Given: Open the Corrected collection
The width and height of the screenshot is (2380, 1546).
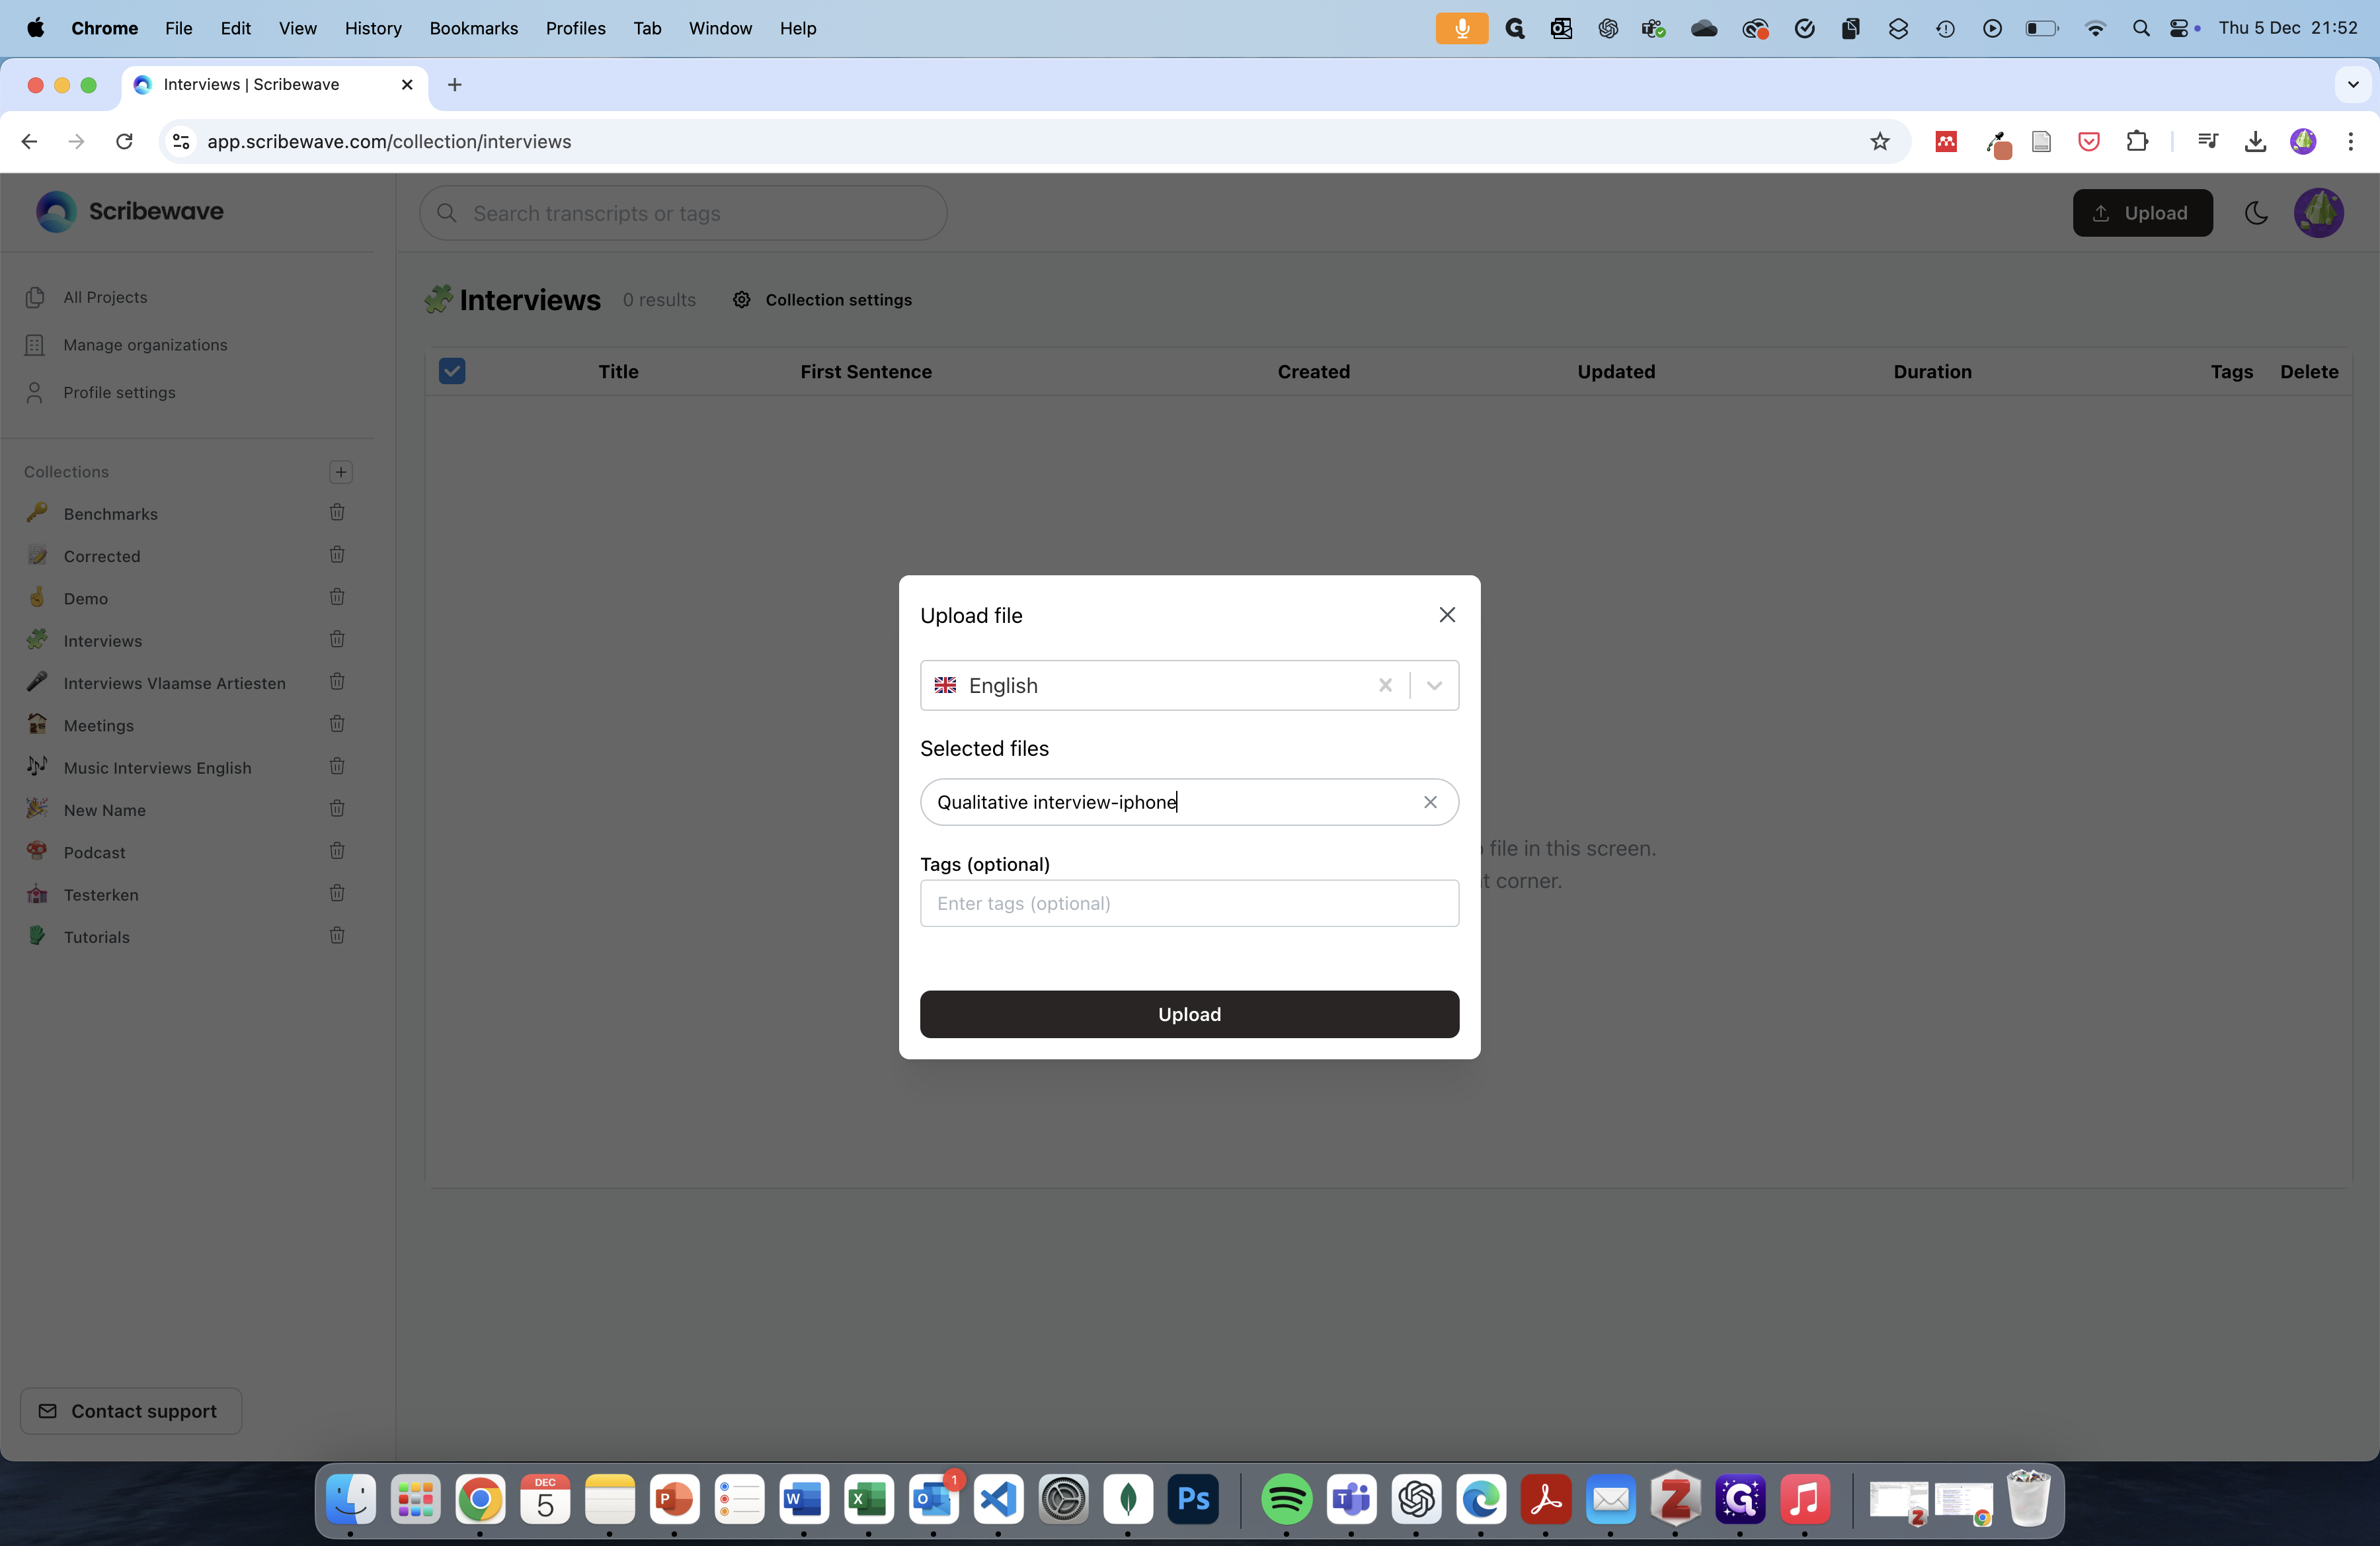Looking at the screenshot, I should coord(102,556).
